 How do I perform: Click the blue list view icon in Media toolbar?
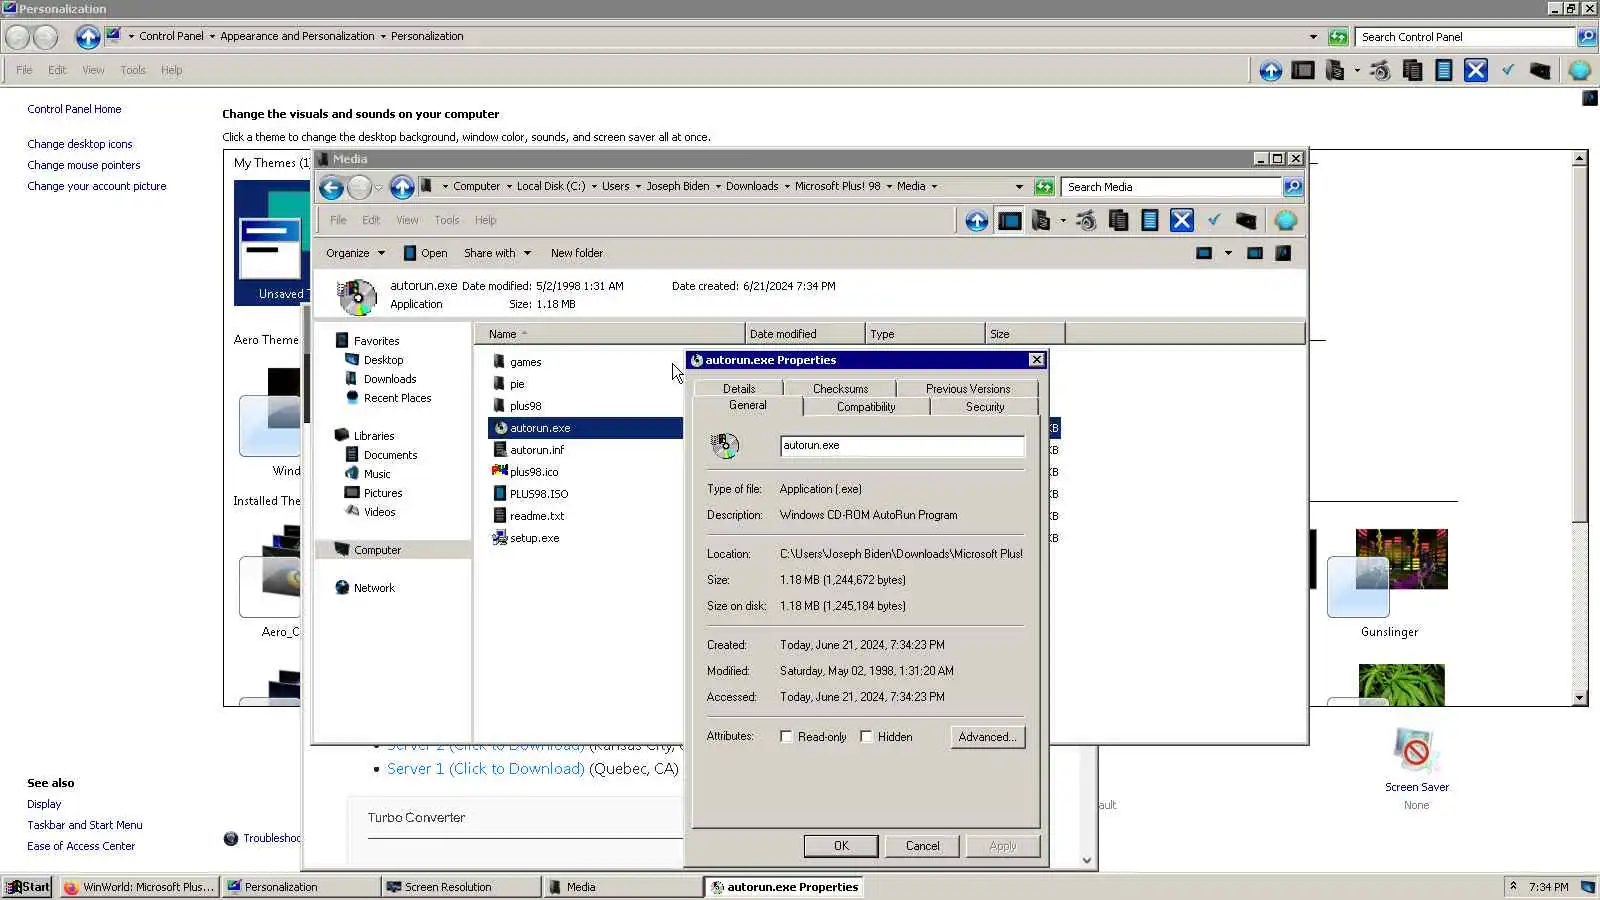(x=1150, y=220)
